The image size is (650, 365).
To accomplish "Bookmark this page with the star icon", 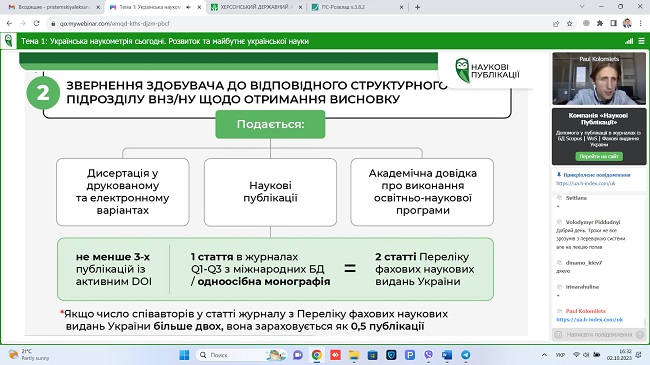I will [x=570, y=24].
